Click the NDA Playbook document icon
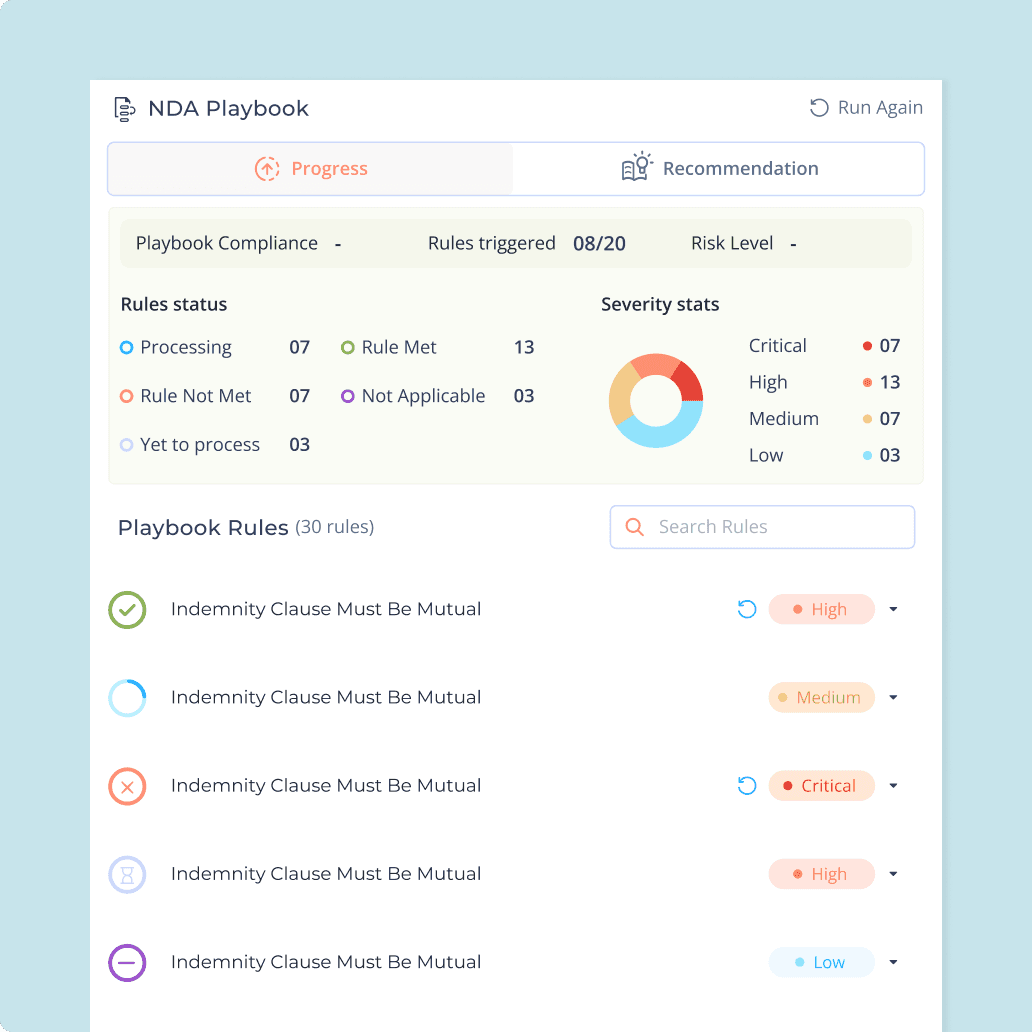The image size is (1032, 1032). [x=124, y=109]
